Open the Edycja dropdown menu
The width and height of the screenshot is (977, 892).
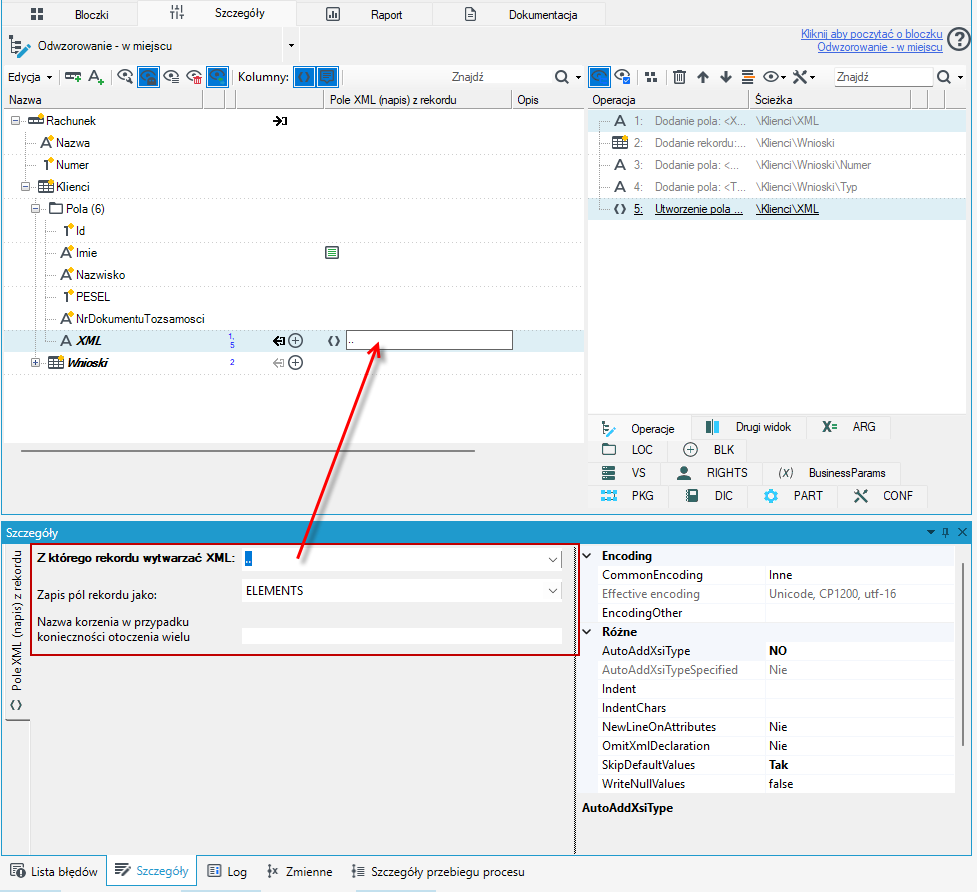point(30,77)
